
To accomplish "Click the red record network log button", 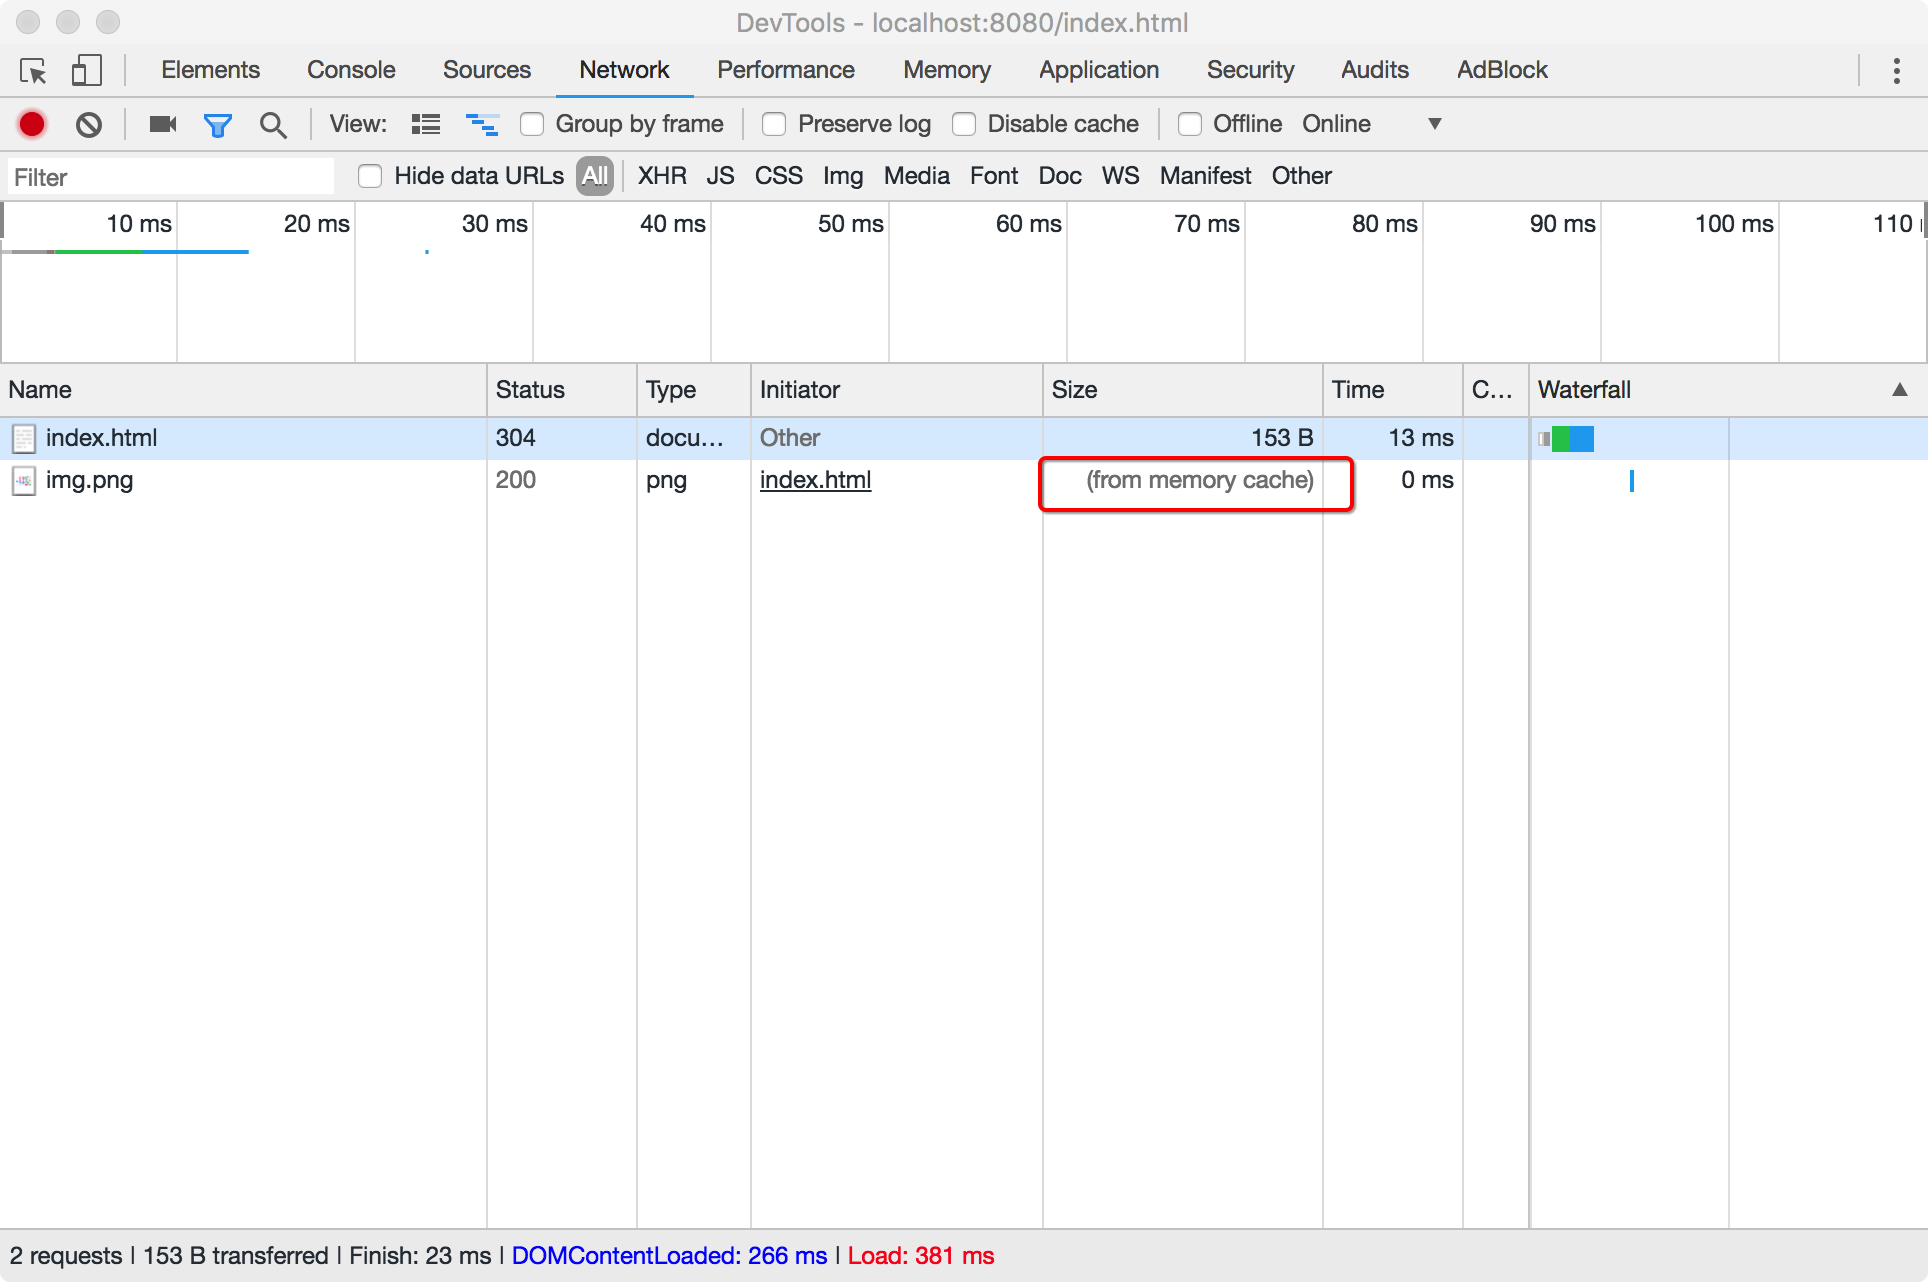I will 32,124.
